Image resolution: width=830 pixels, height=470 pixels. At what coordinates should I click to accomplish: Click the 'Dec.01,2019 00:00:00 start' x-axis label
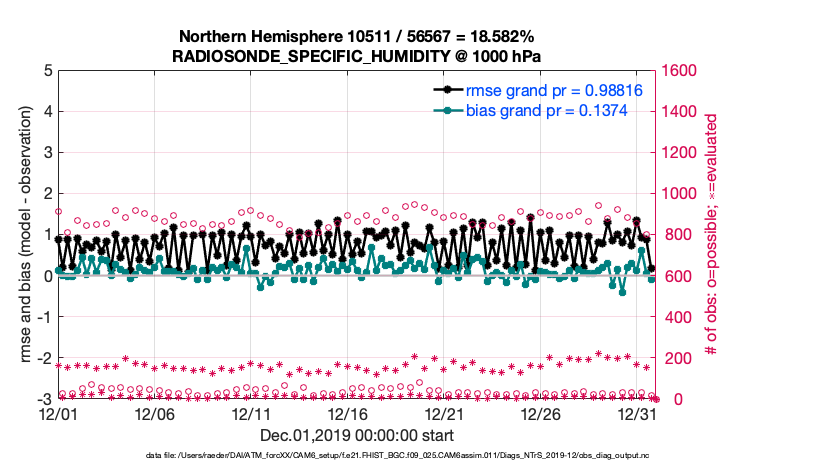pyautogui.click(x=356, y=435)
